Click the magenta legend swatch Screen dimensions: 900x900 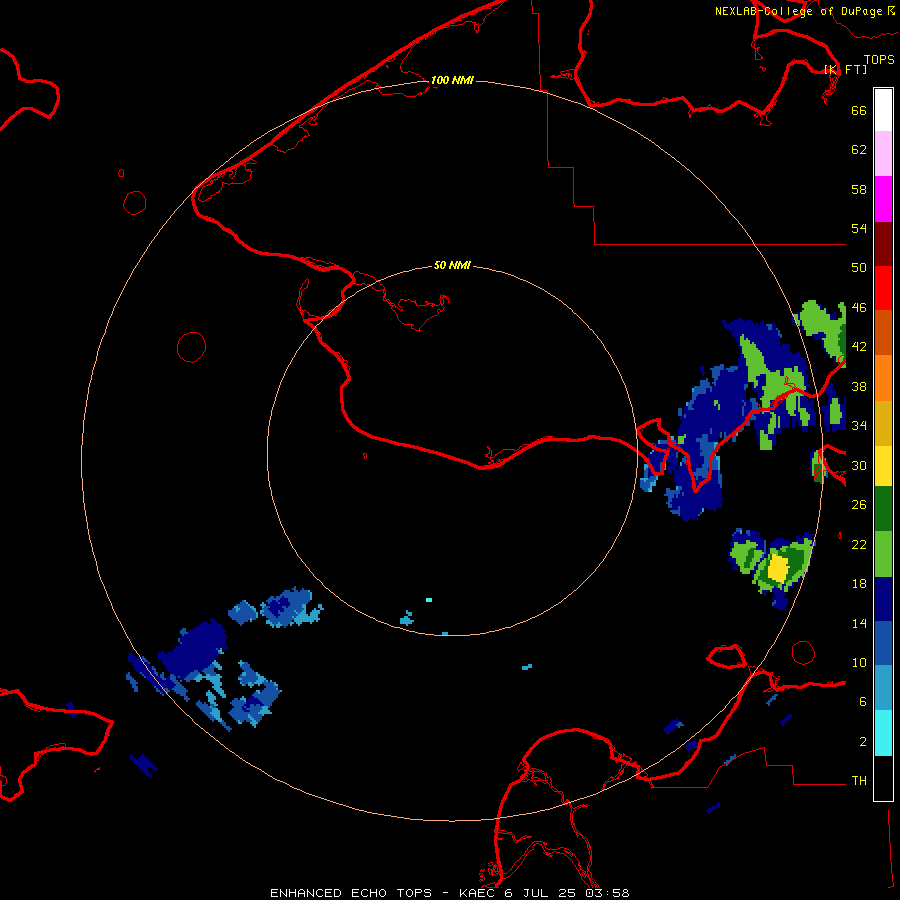883,199
